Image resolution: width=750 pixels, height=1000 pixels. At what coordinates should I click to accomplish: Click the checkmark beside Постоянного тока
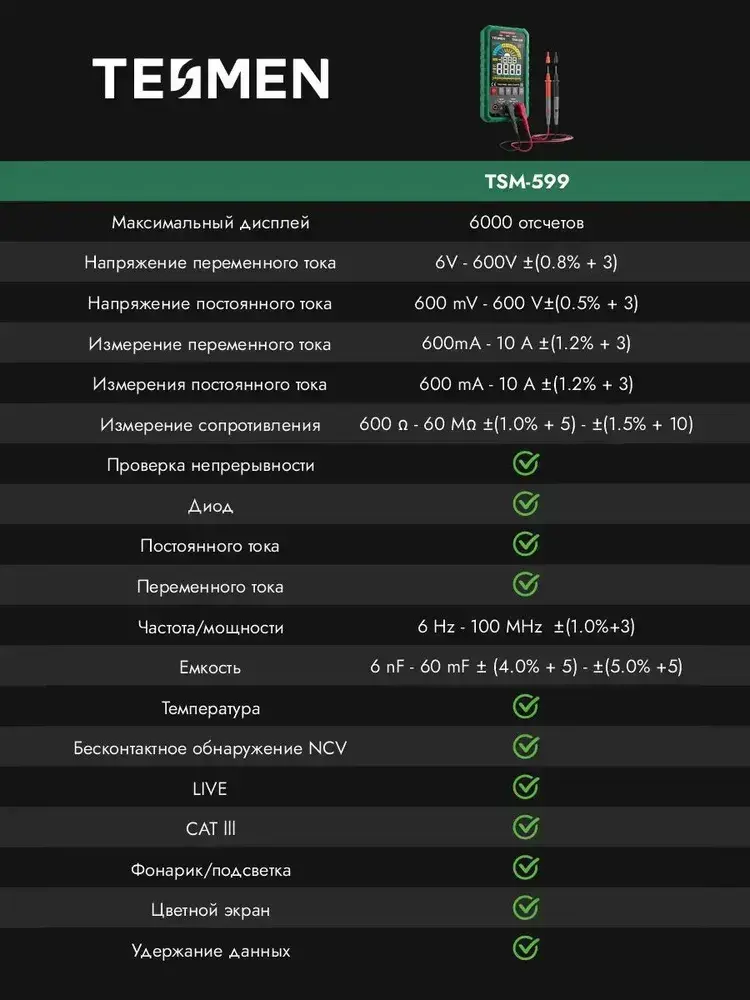(x=526, y=545)
